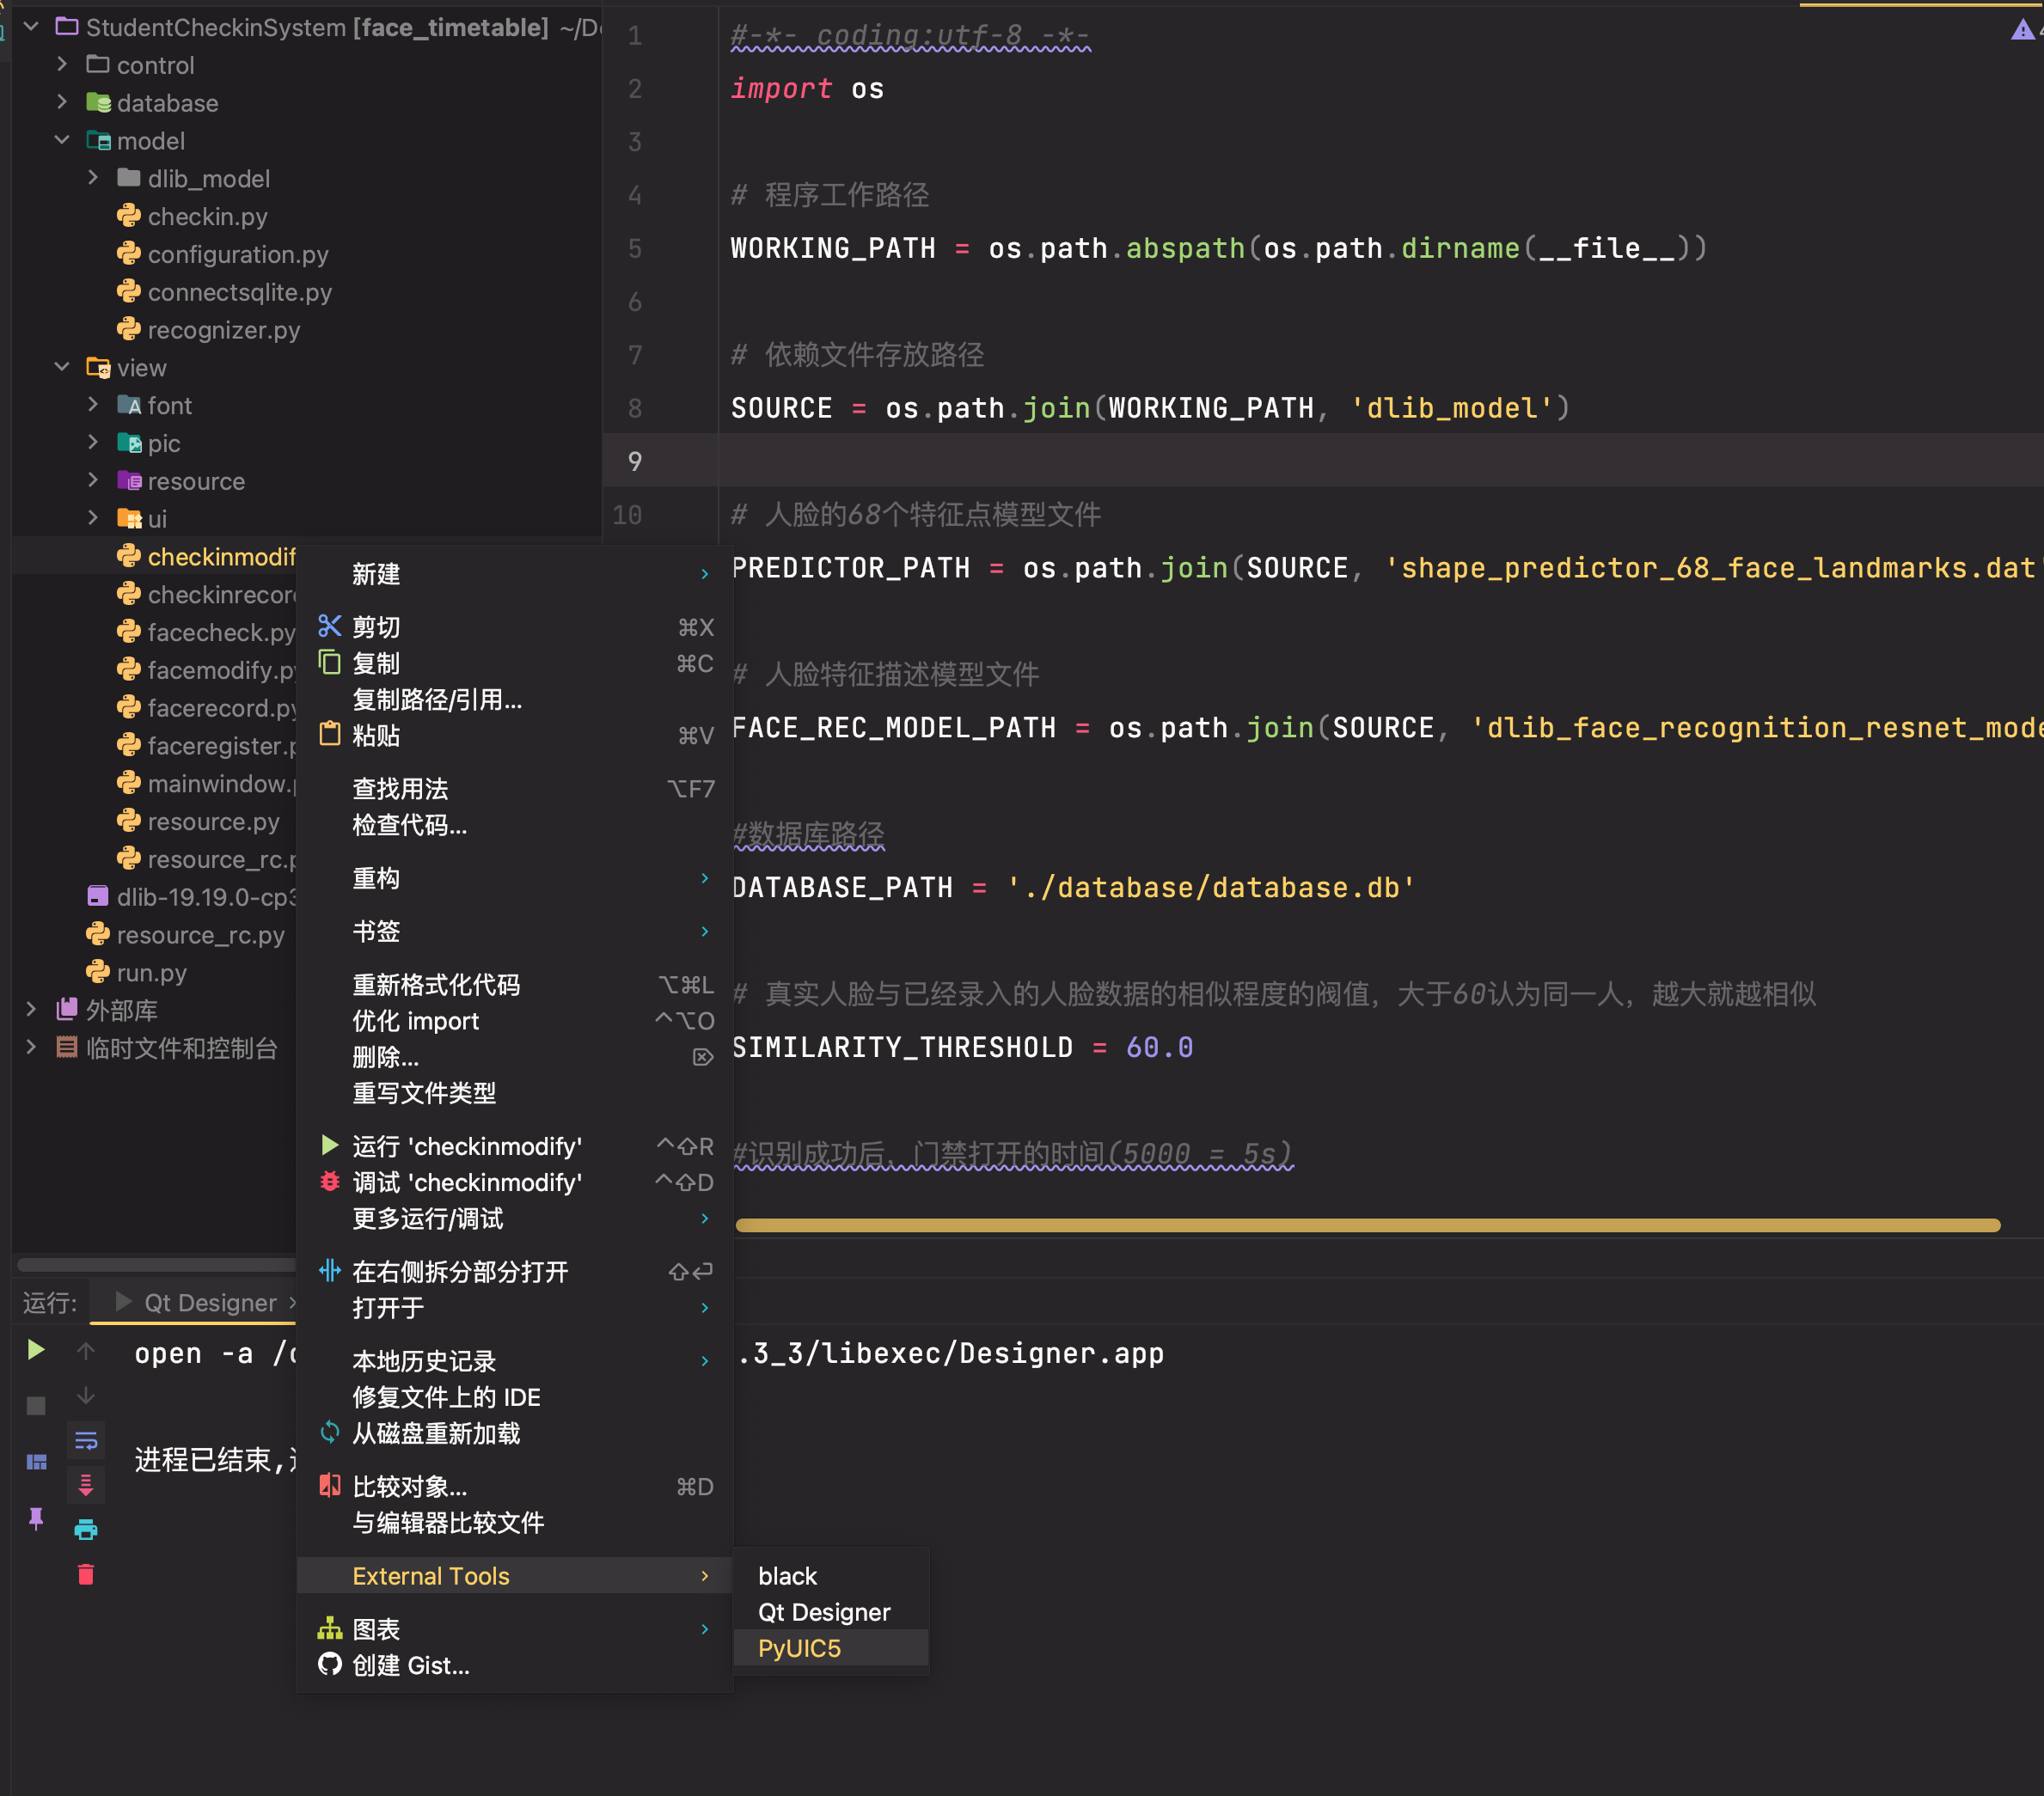Click the checkin.py Python file icon
This screenshot has height=1796, width=2044.
[x=129, y=216]
